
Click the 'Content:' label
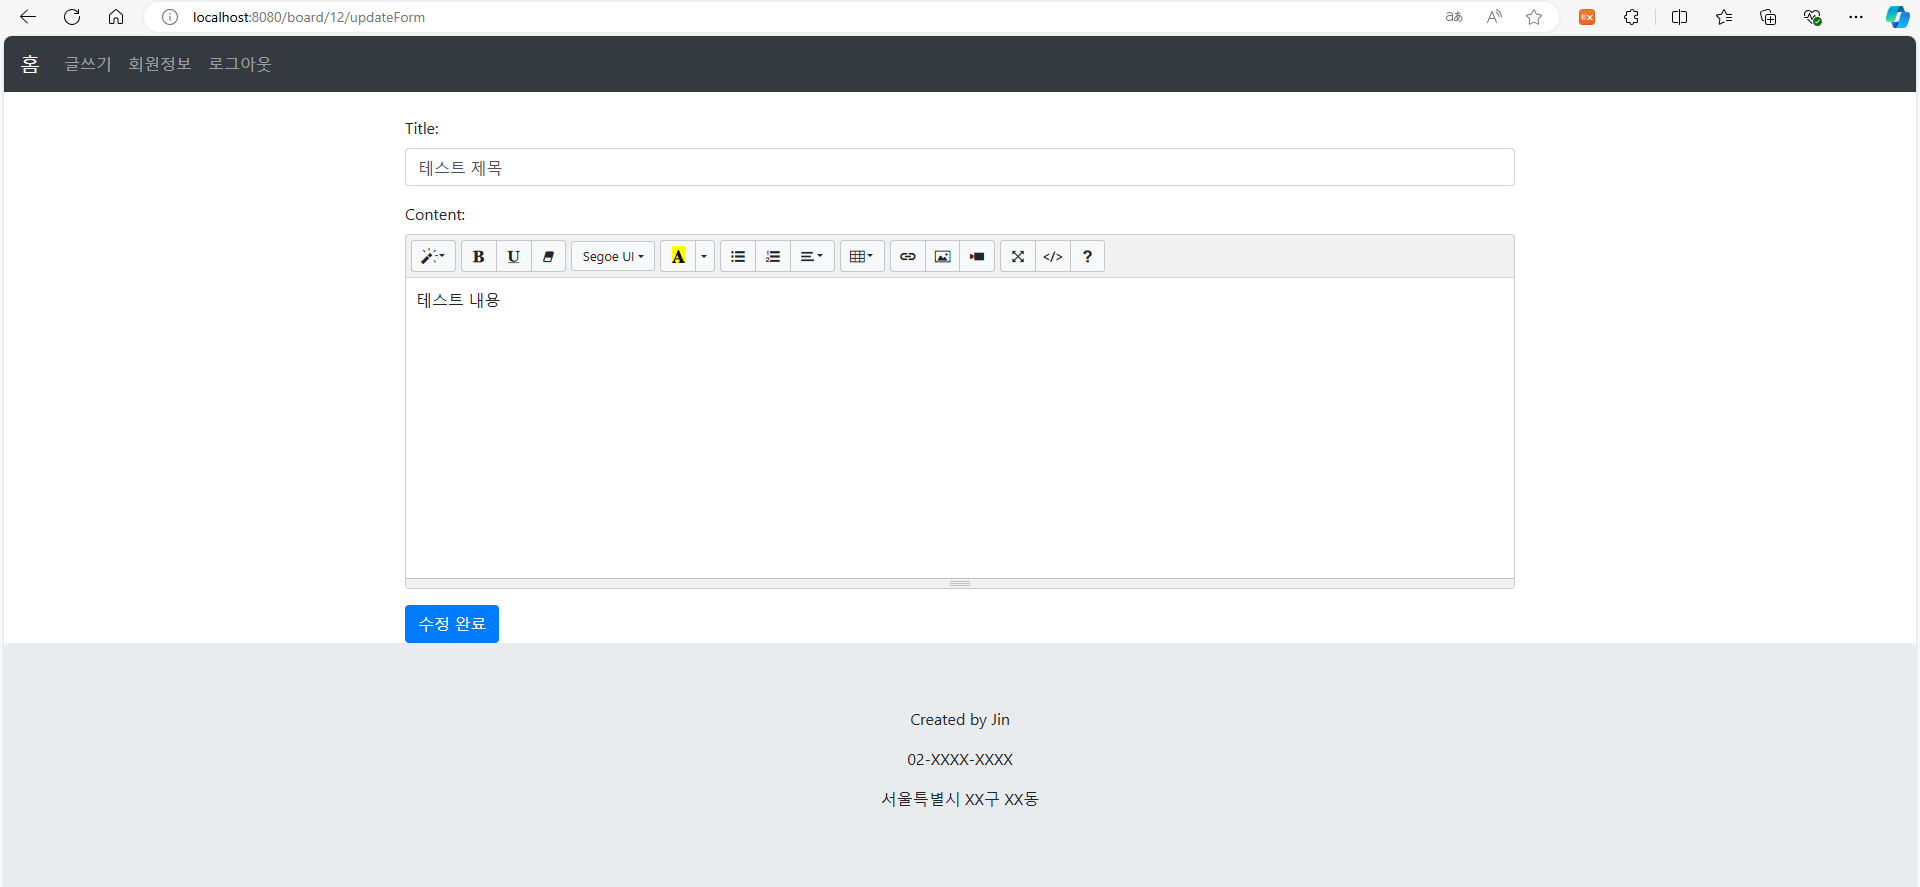(x=435, y=215)
